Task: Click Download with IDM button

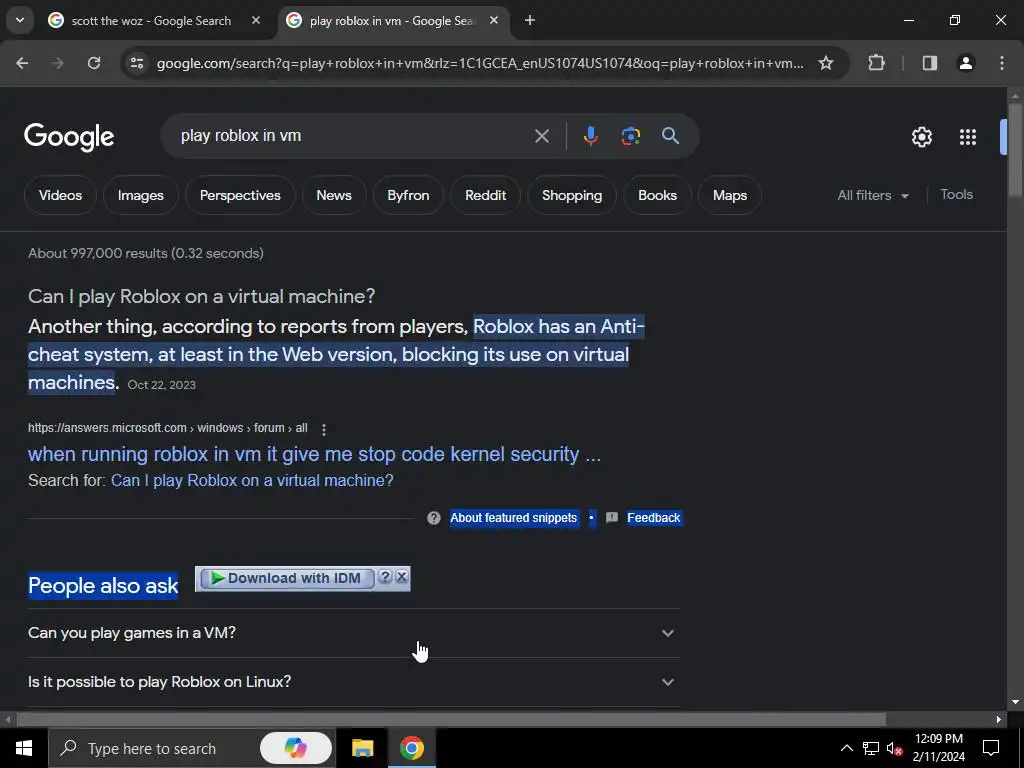Action: point(286,578)
